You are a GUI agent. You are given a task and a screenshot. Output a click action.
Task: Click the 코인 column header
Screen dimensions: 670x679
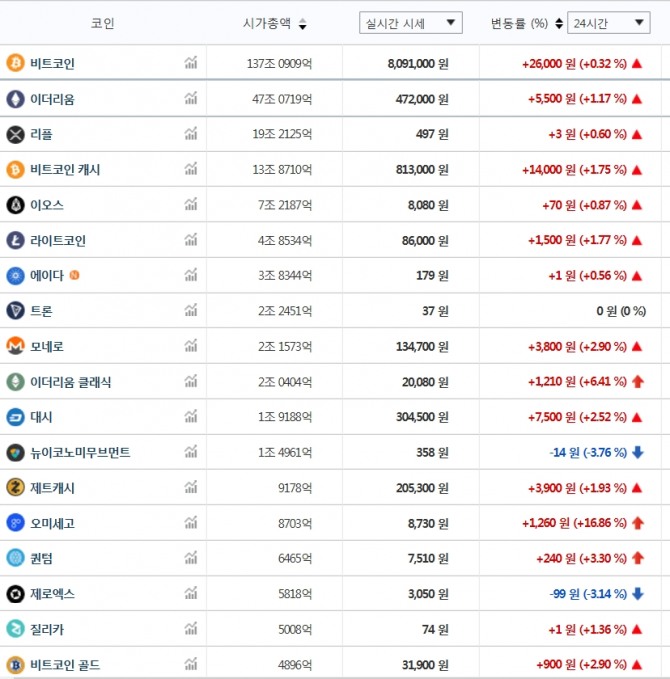point(102,23)
